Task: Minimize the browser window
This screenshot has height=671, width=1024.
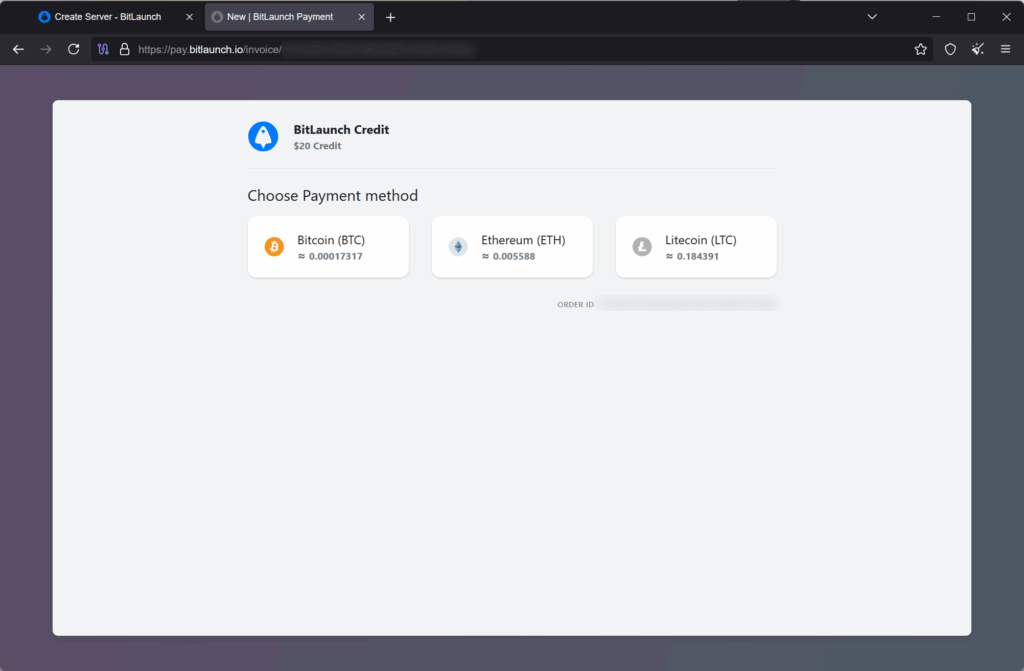Action: pos(936,17)
